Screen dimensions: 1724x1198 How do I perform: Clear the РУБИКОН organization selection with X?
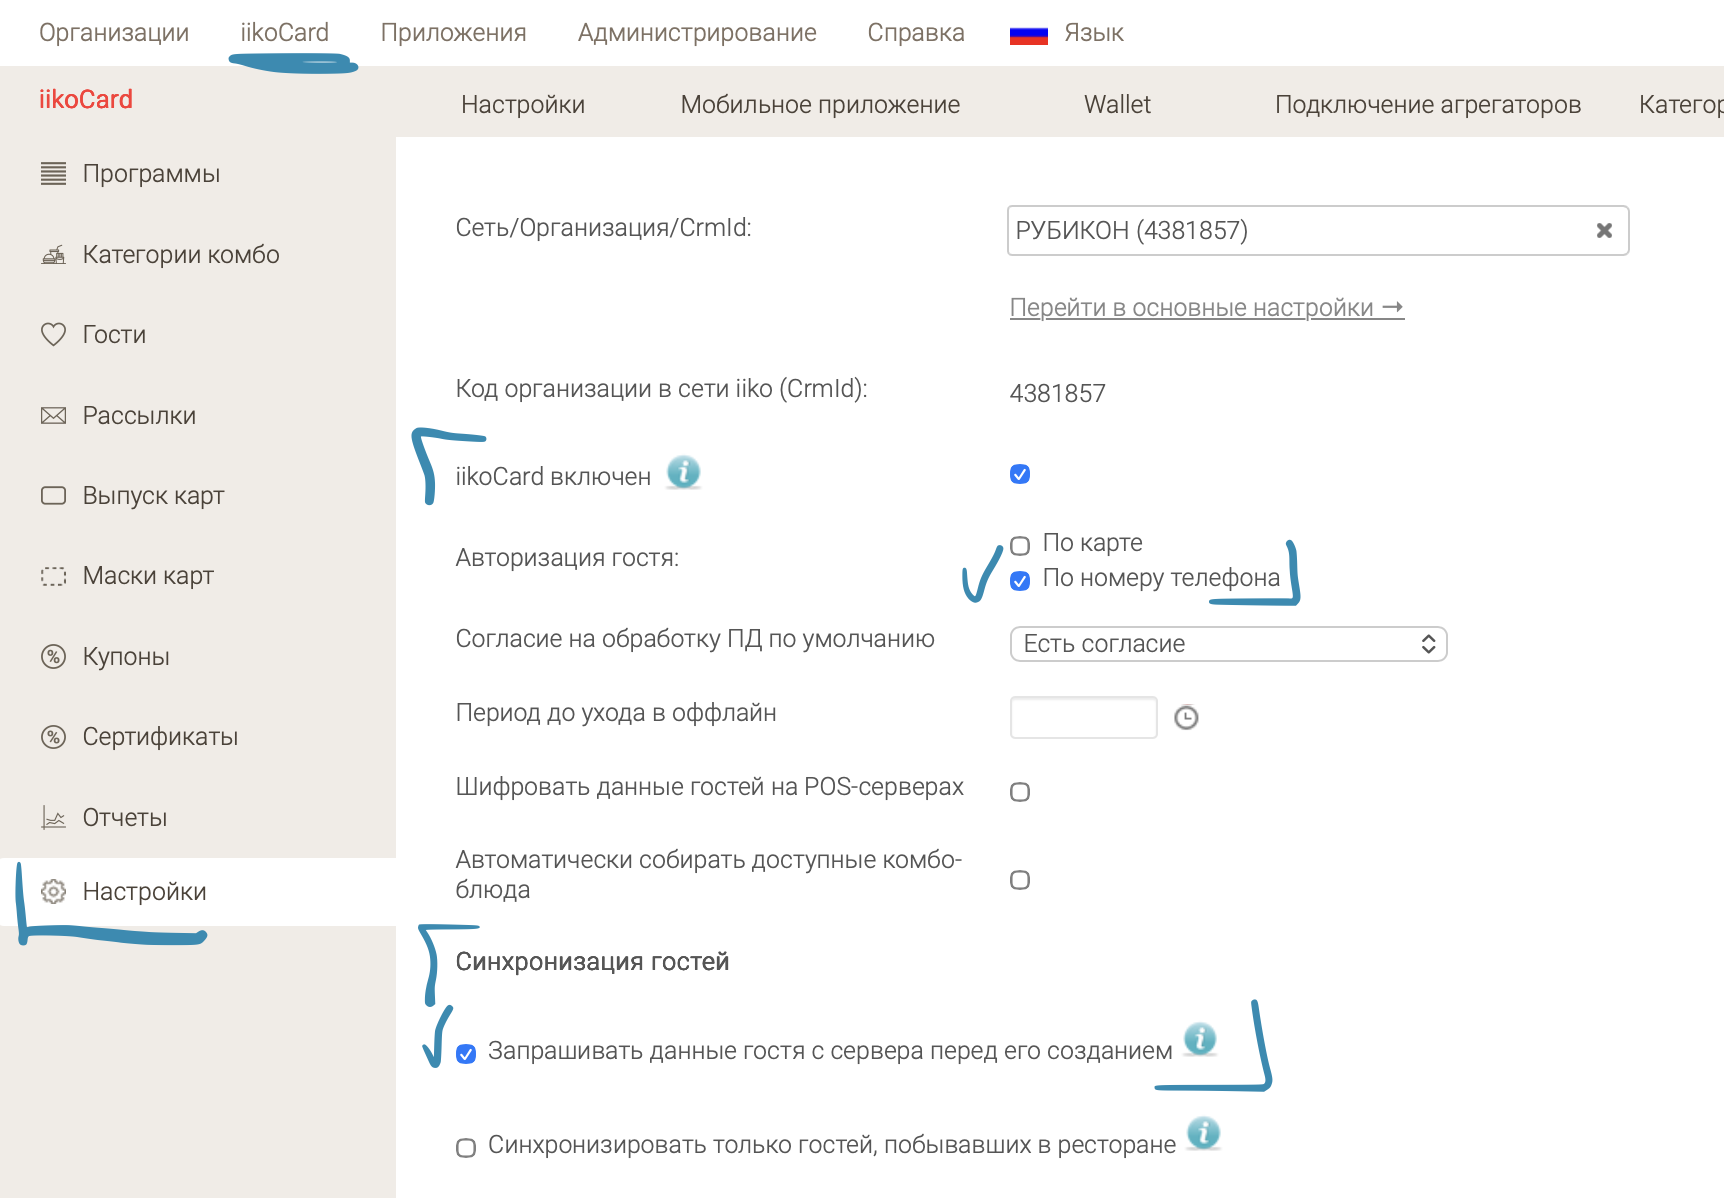tap(1604, 231)
